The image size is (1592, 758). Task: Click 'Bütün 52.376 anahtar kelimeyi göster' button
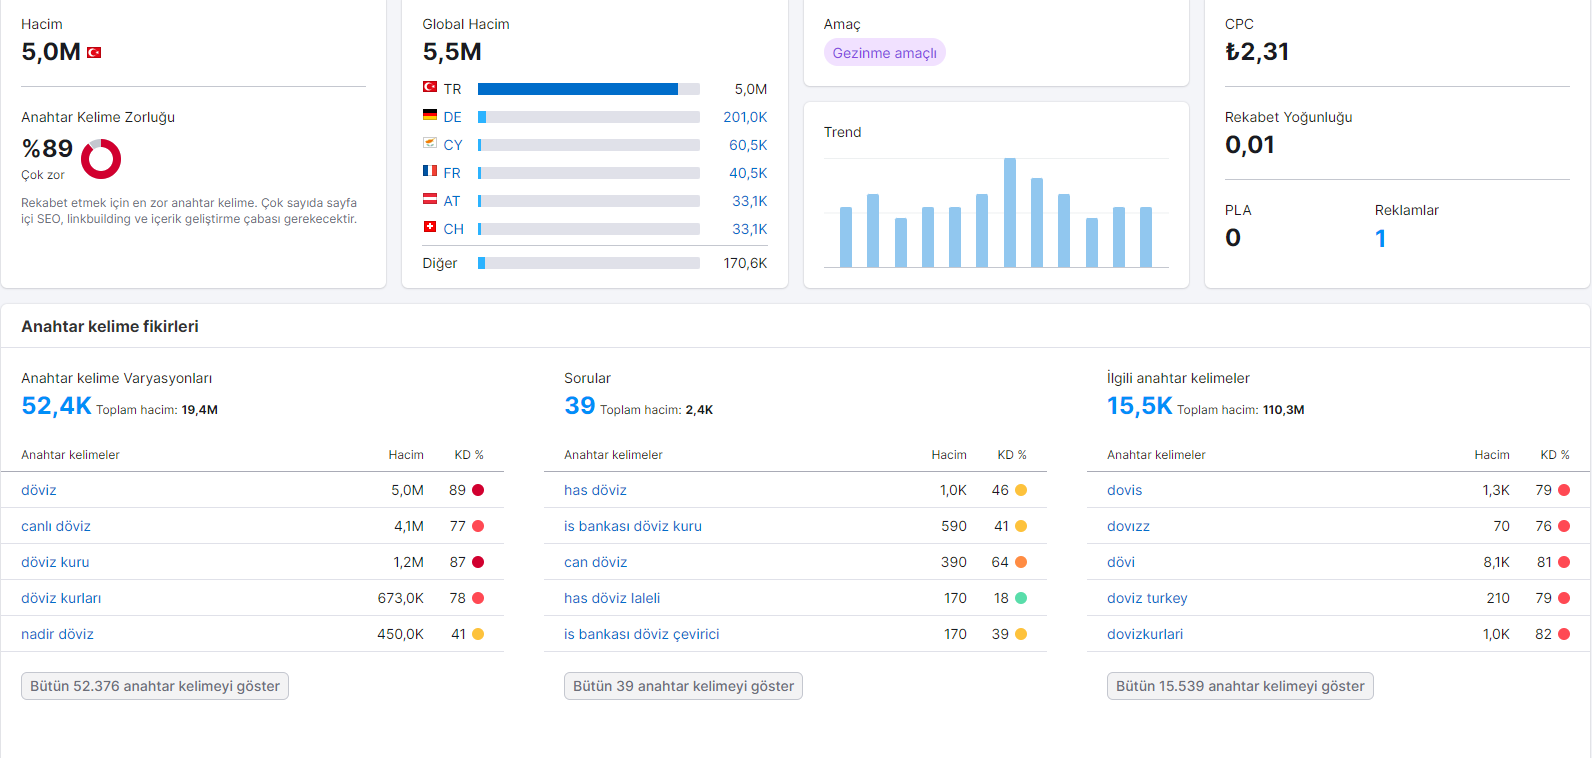point(155,686)
